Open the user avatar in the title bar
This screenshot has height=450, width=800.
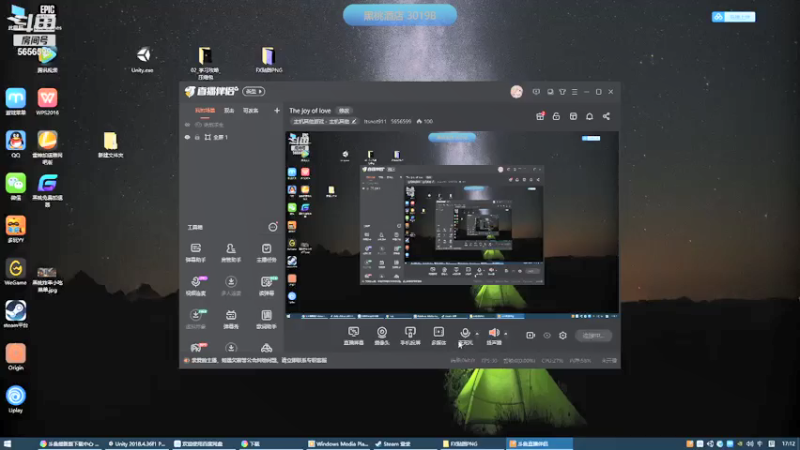[x=516, y=92]
